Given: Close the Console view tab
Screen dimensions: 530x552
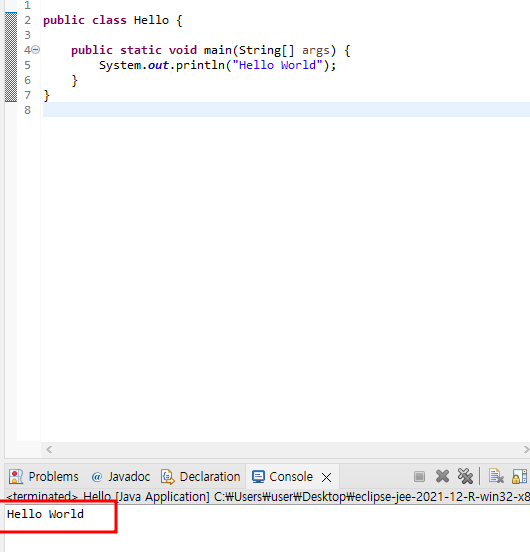Looking at the screenshot, I should point(327,477).
